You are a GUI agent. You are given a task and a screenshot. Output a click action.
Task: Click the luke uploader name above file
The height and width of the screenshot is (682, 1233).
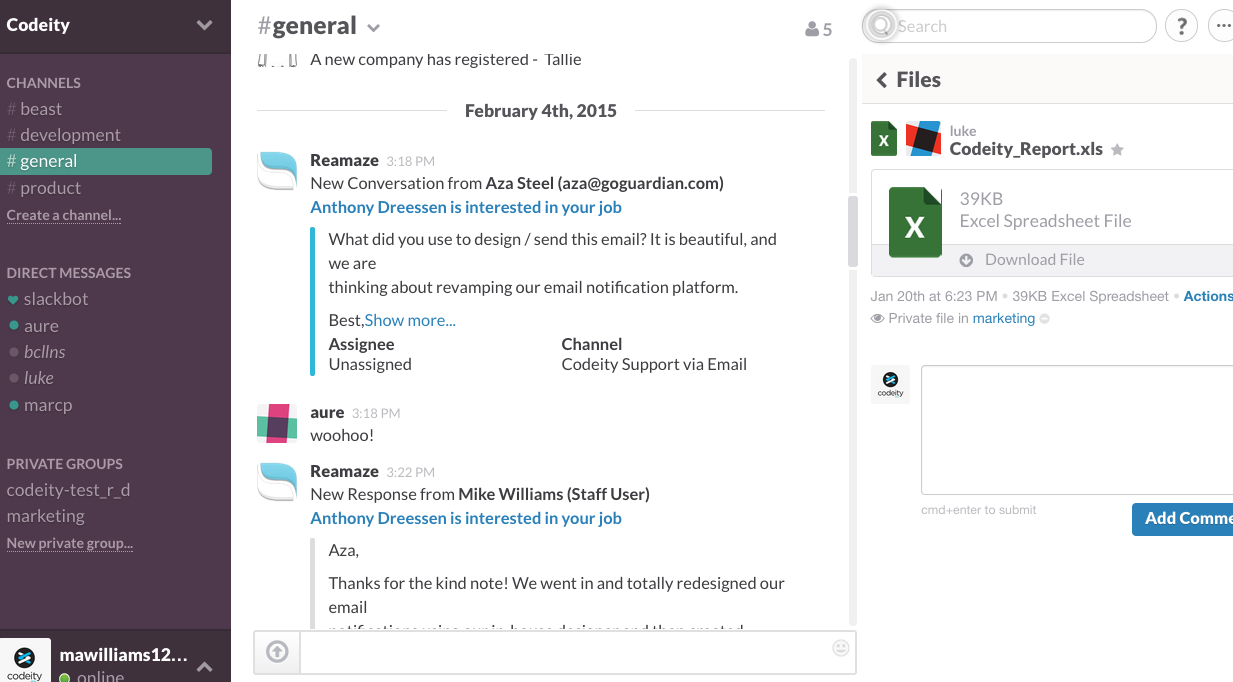click(x=962, y=131)
